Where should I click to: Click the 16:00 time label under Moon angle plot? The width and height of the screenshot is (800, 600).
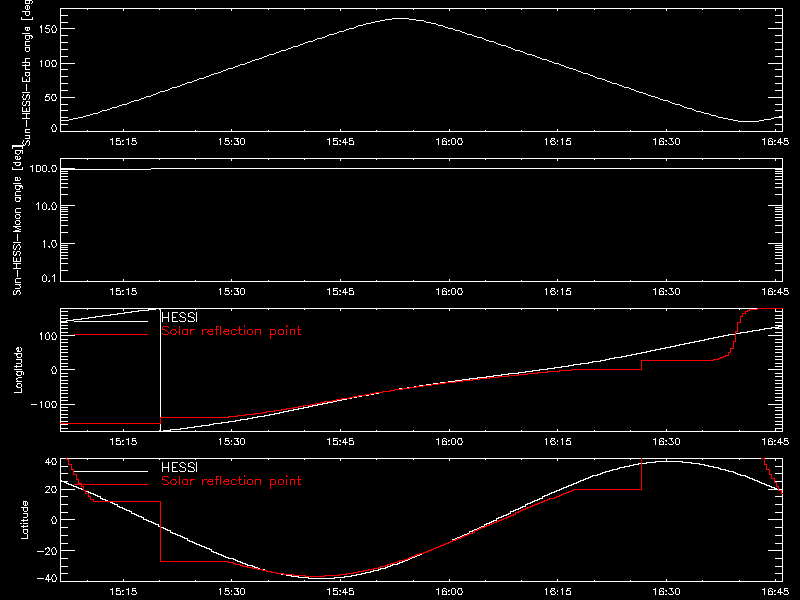(449, 292)
